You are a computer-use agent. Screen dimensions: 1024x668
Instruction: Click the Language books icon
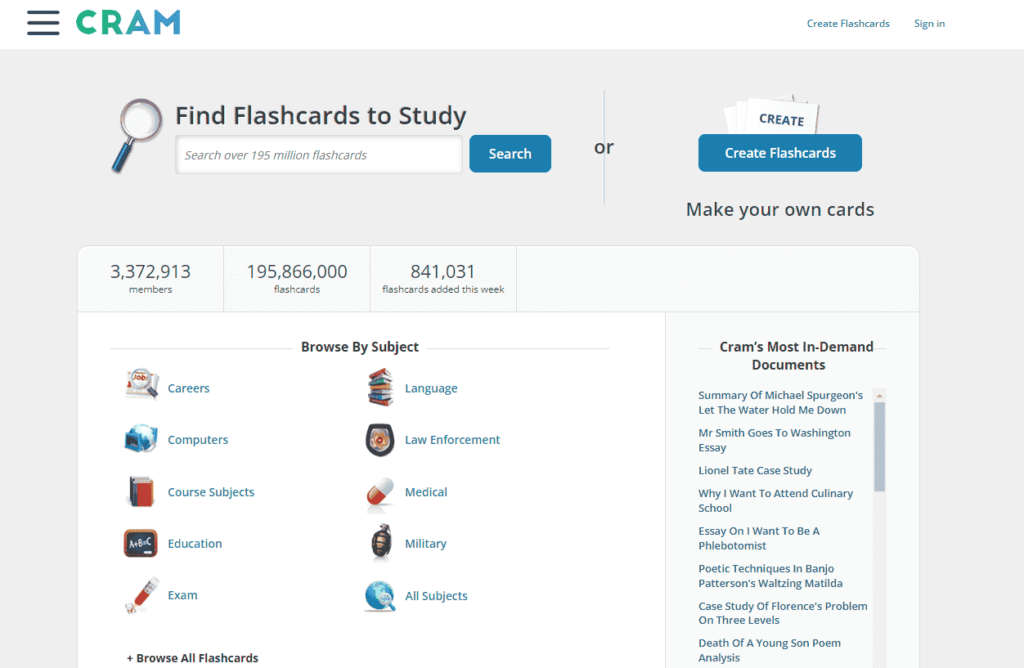coord(380,387)
